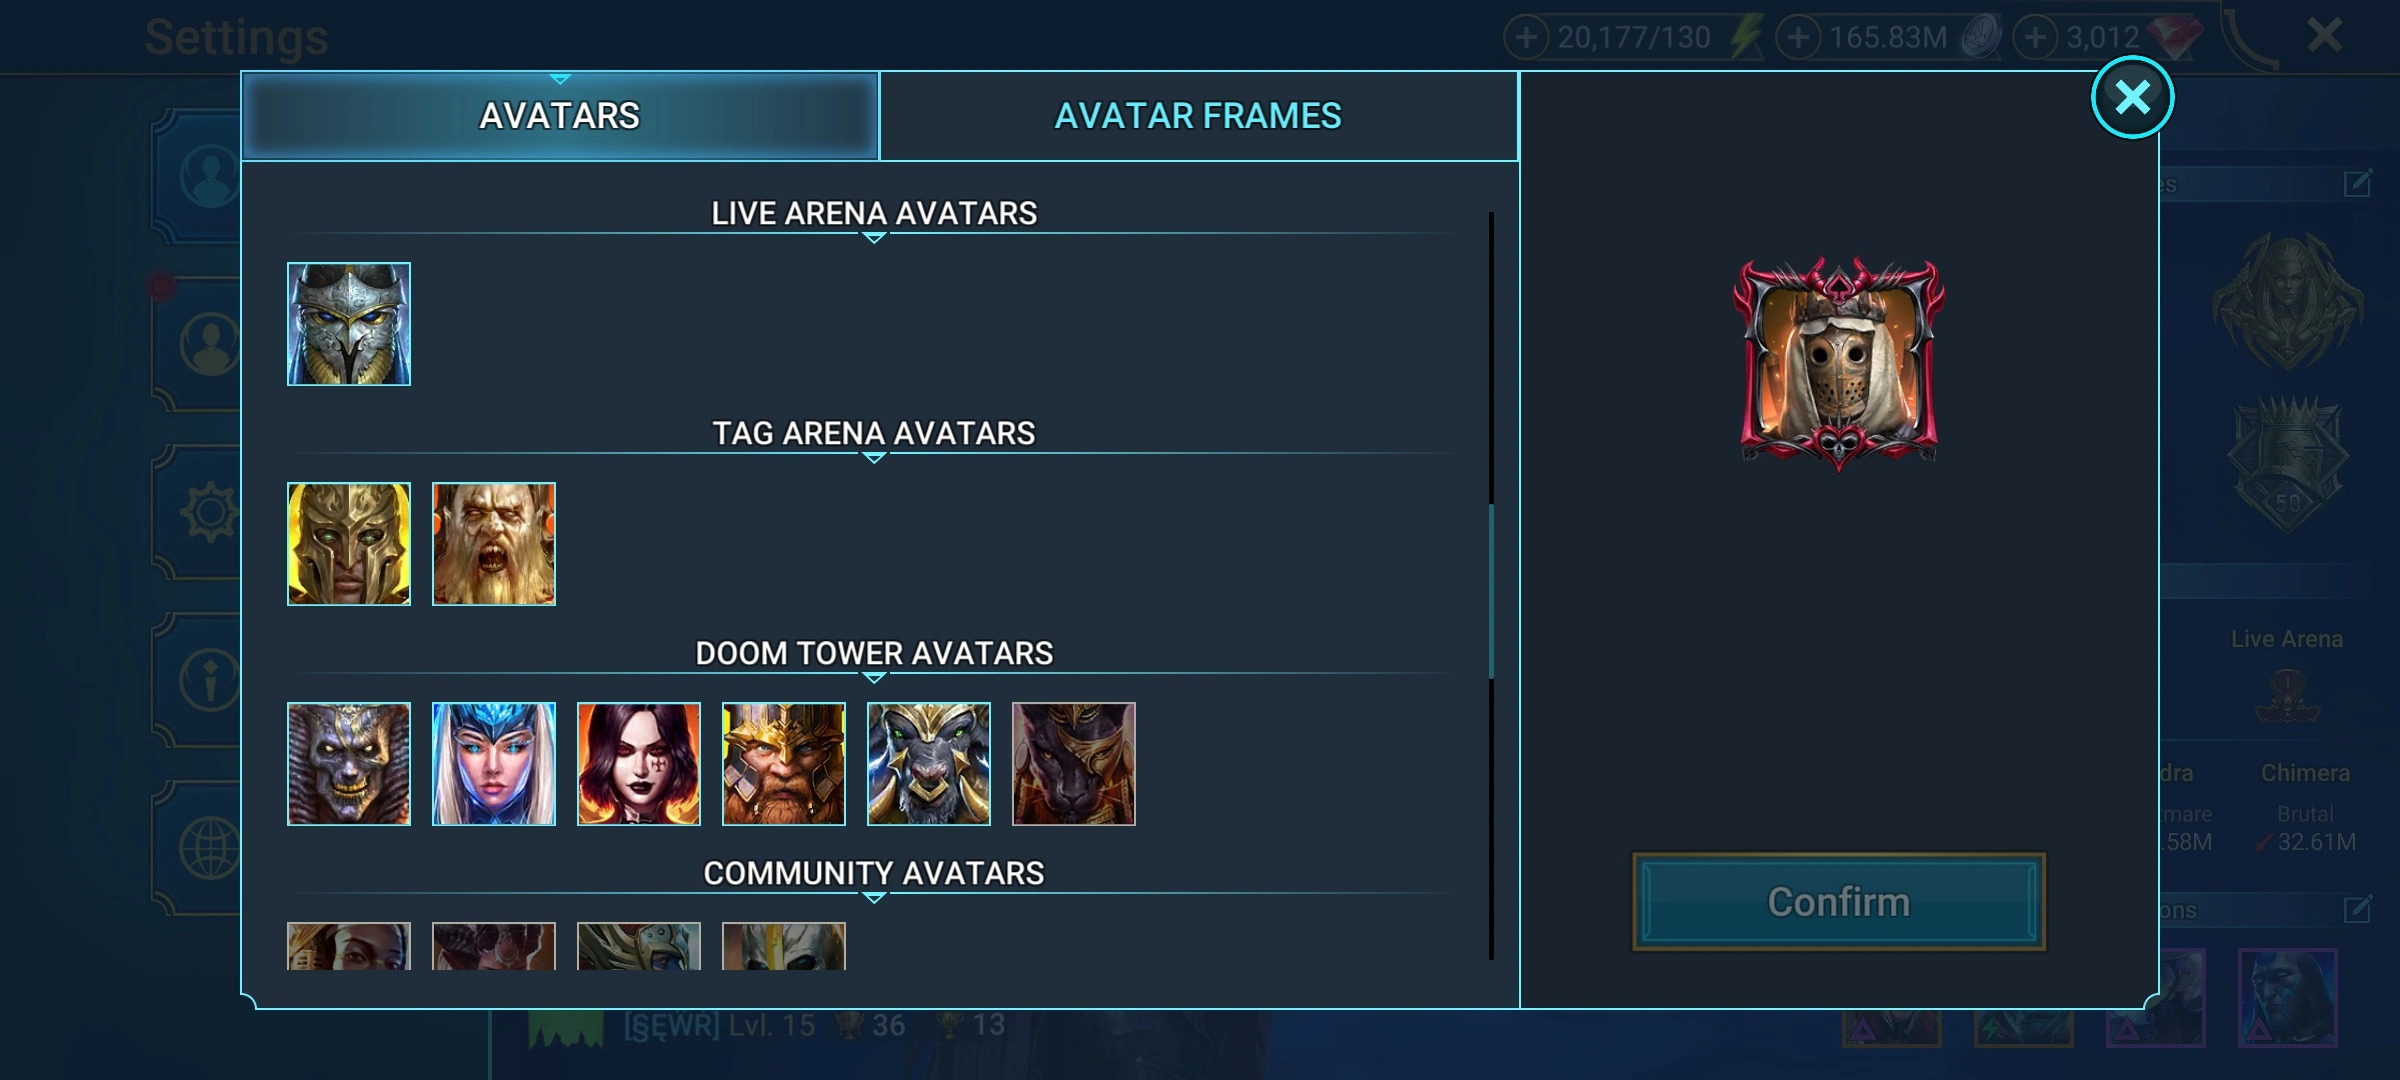Collapse the Doom Tower Avatars section
Image resolution: width=2400 pixels, height=1080 pixels.
pyautogui.click(x=874, y=678)
